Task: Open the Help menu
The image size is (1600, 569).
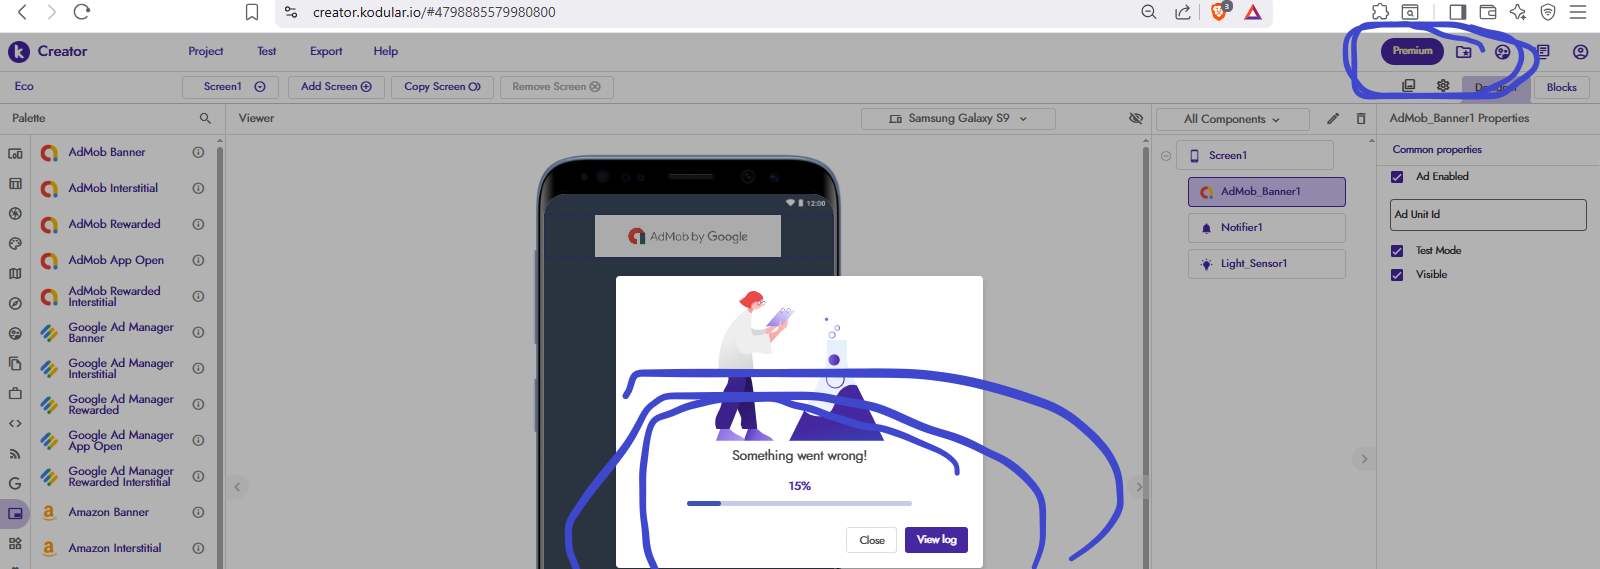Action: (x=385, y=51)
